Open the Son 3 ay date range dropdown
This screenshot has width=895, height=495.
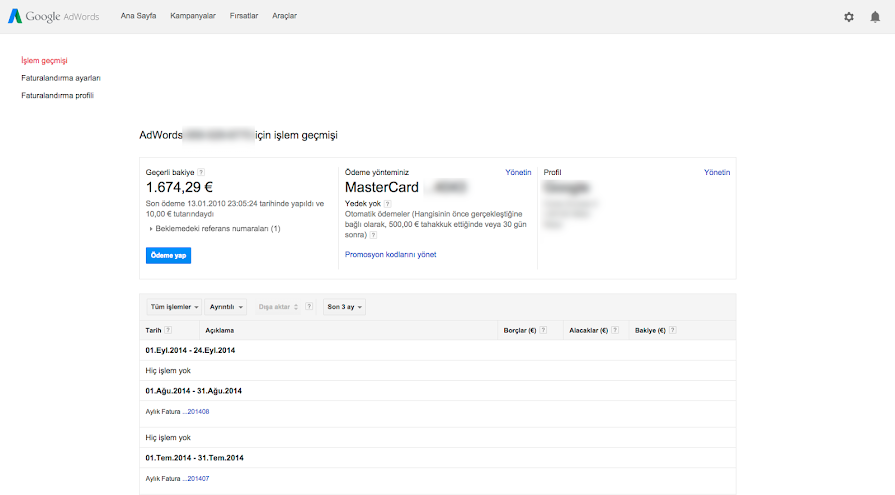click(344, 307)
